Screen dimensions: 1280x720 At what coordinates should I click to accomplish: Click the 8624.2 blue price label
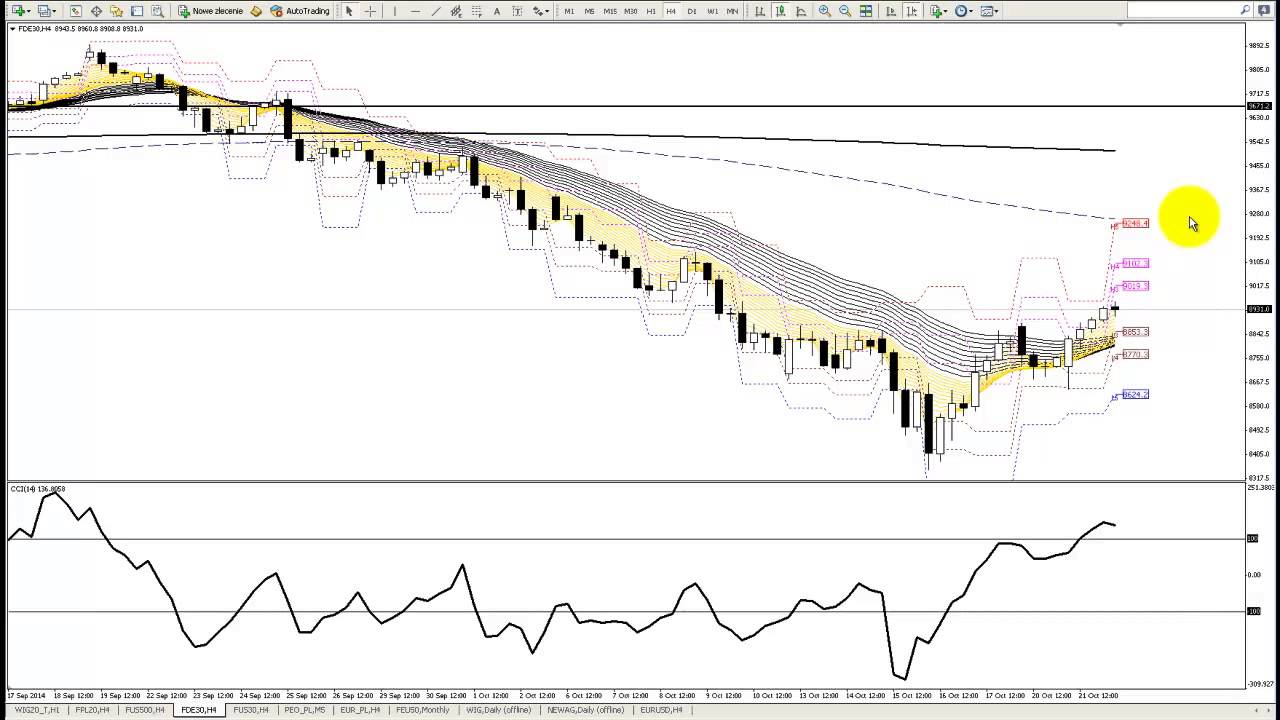1135,394
